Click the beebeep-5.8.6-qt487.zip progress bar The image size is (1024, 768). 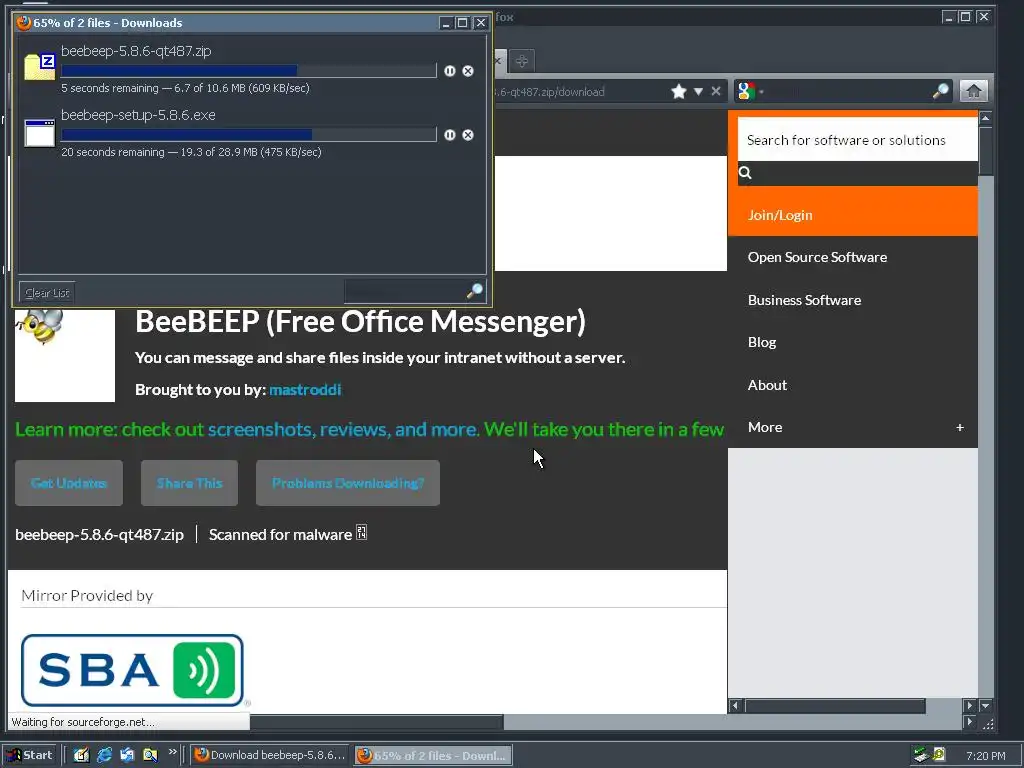point(249,71)
